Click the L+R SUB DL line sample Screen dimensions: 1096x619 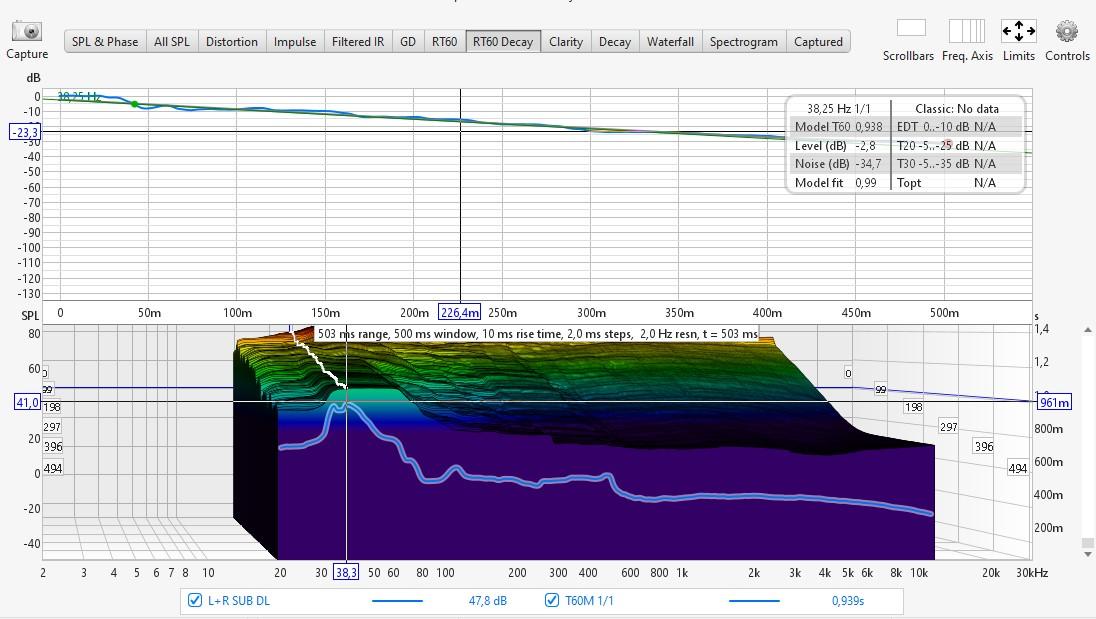coord(397,601)
